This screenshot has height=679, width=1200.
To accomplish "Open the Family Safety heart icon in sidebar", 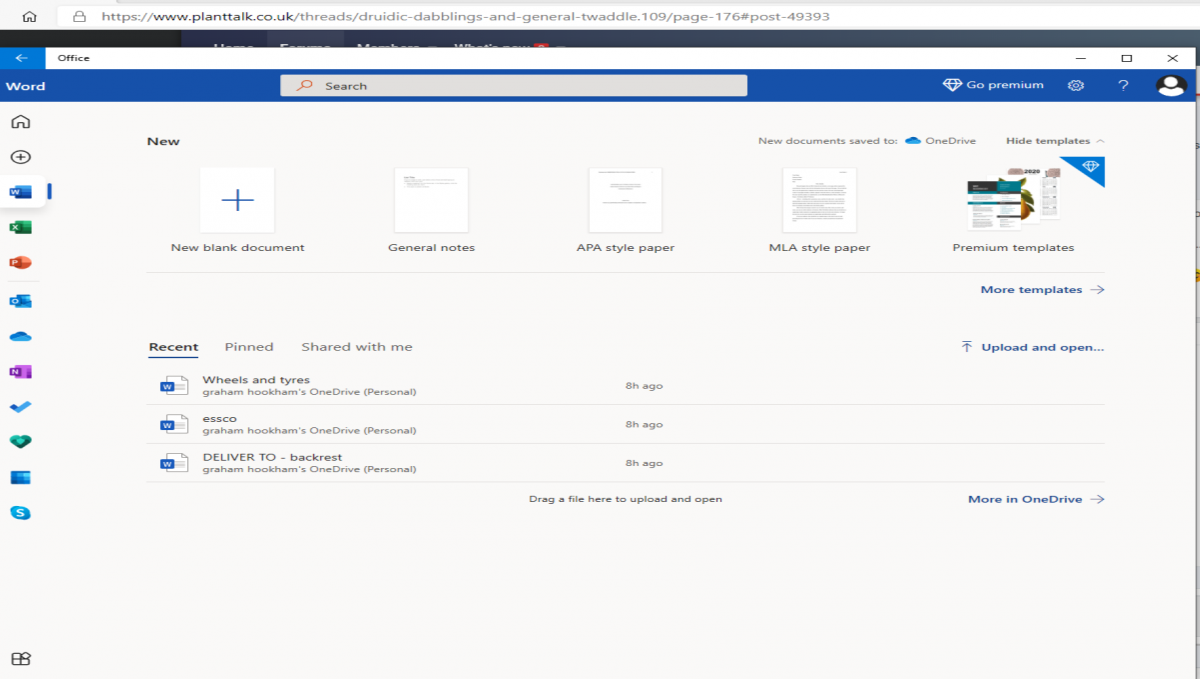I will 20,442.
